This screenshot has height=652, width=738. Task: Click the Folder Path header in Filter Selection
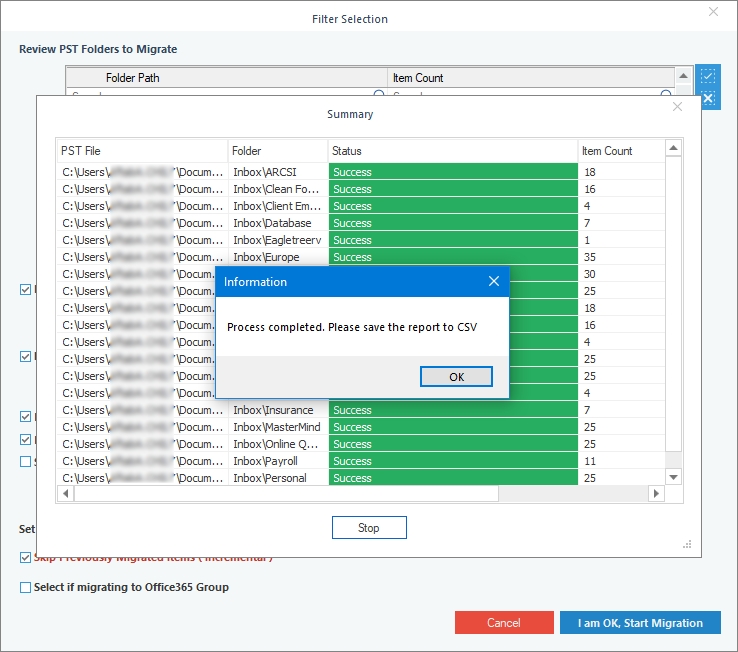pos(227,78)
